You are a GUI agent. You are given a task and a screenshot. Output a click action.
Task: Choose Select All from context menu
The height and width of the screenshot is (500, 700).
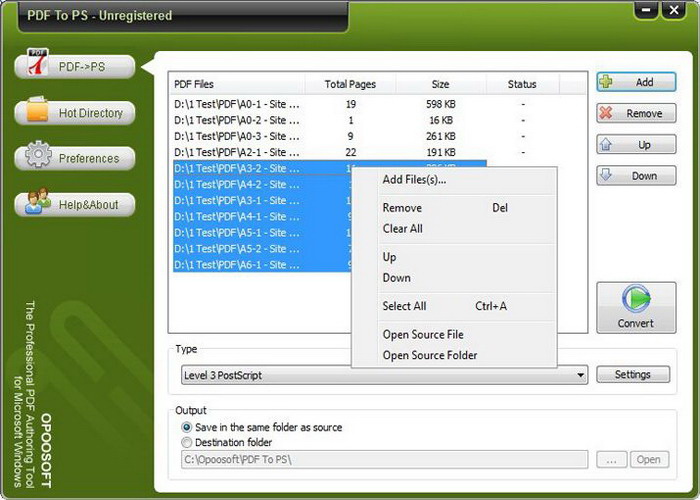point(454,306)
